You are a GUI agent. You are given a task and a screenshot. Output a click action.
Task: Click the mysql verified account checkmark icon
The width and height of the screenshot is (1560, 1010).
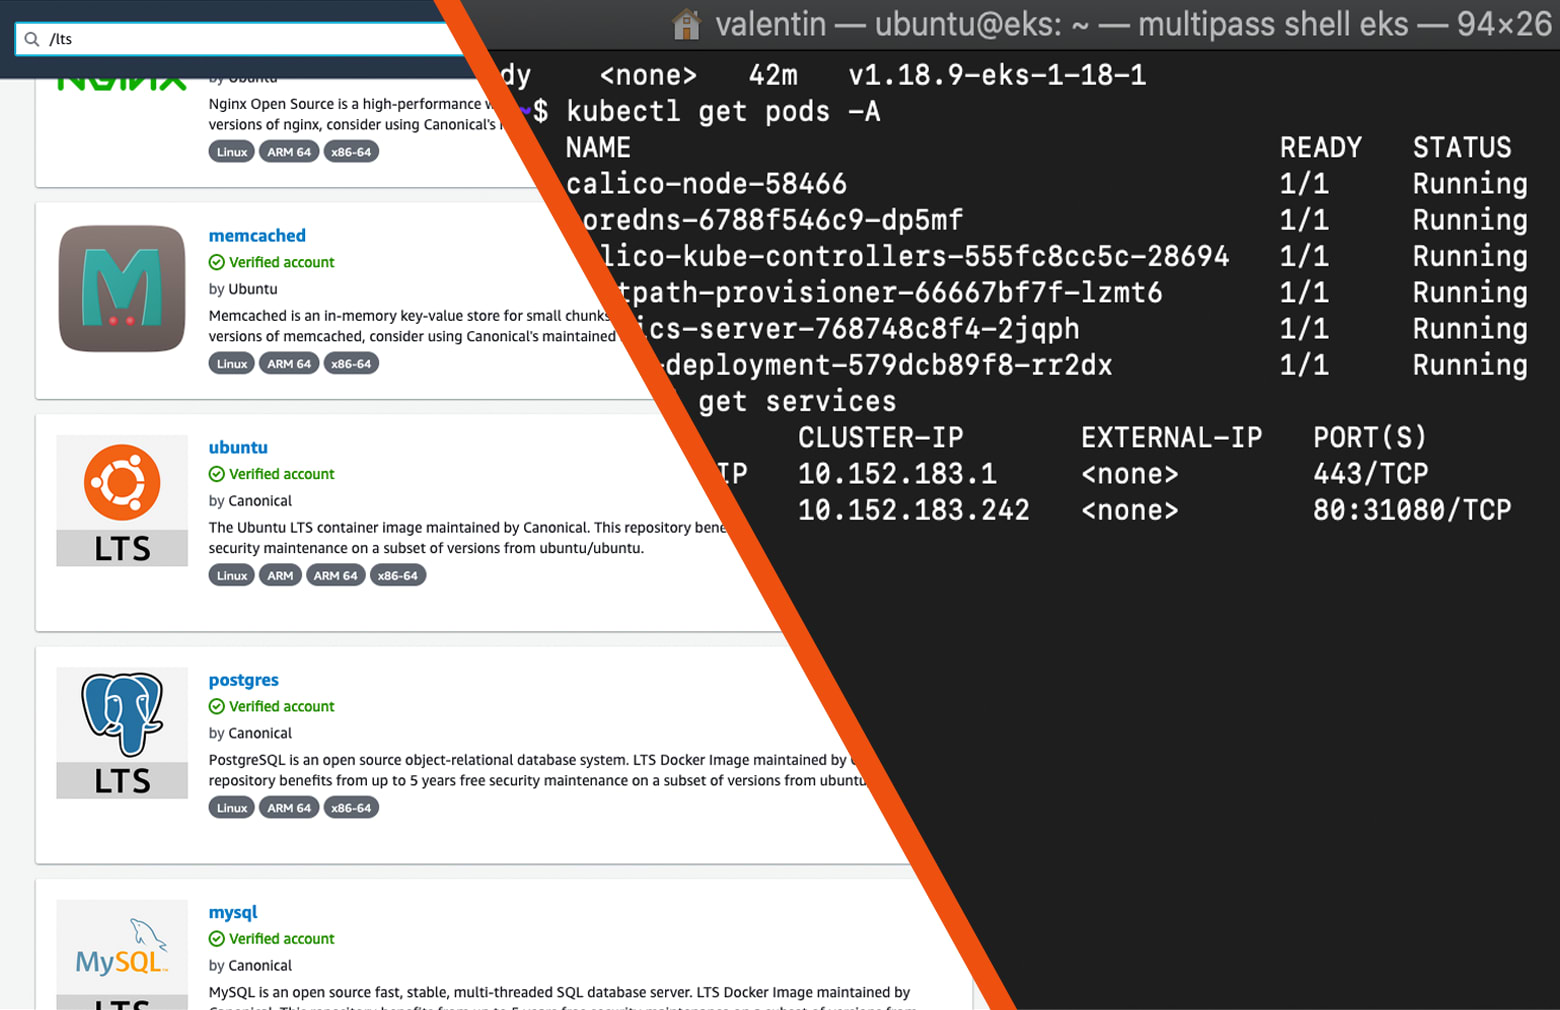[x=217, y=939]
